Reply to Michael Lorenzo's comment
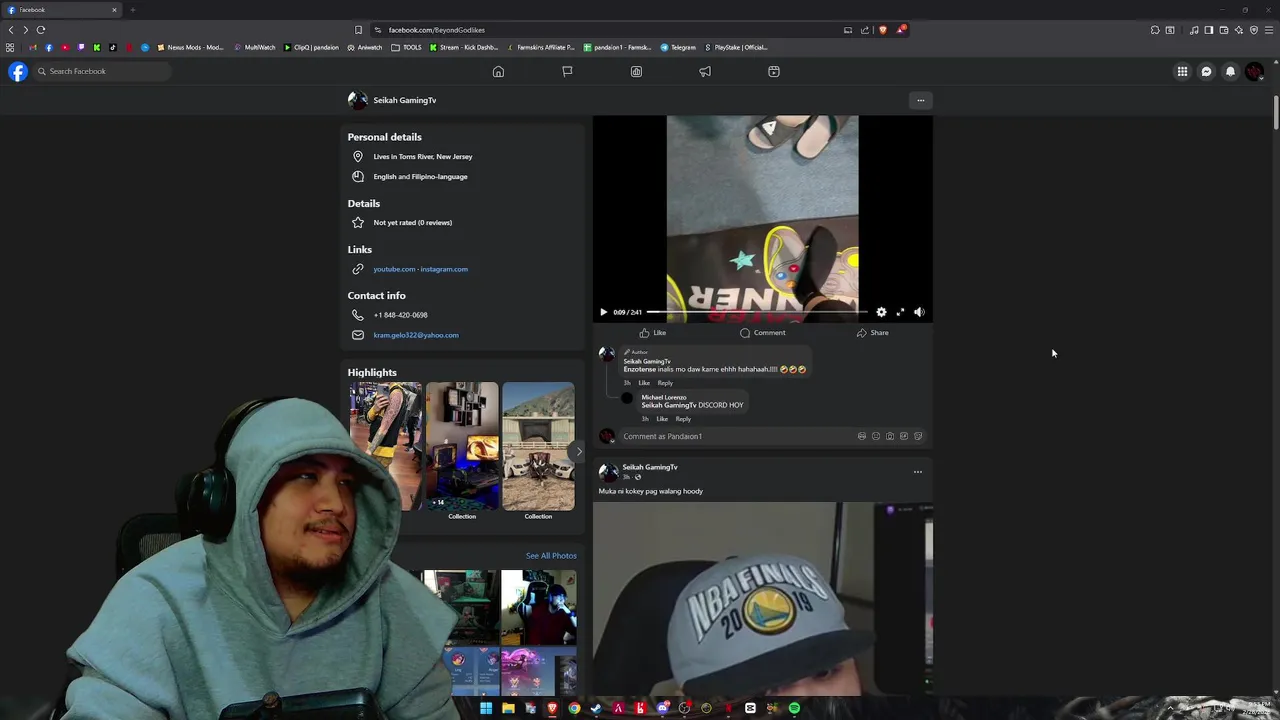The height and width of the screenshot is (720, 1280). pyautogui.click(x=683, y=419)
